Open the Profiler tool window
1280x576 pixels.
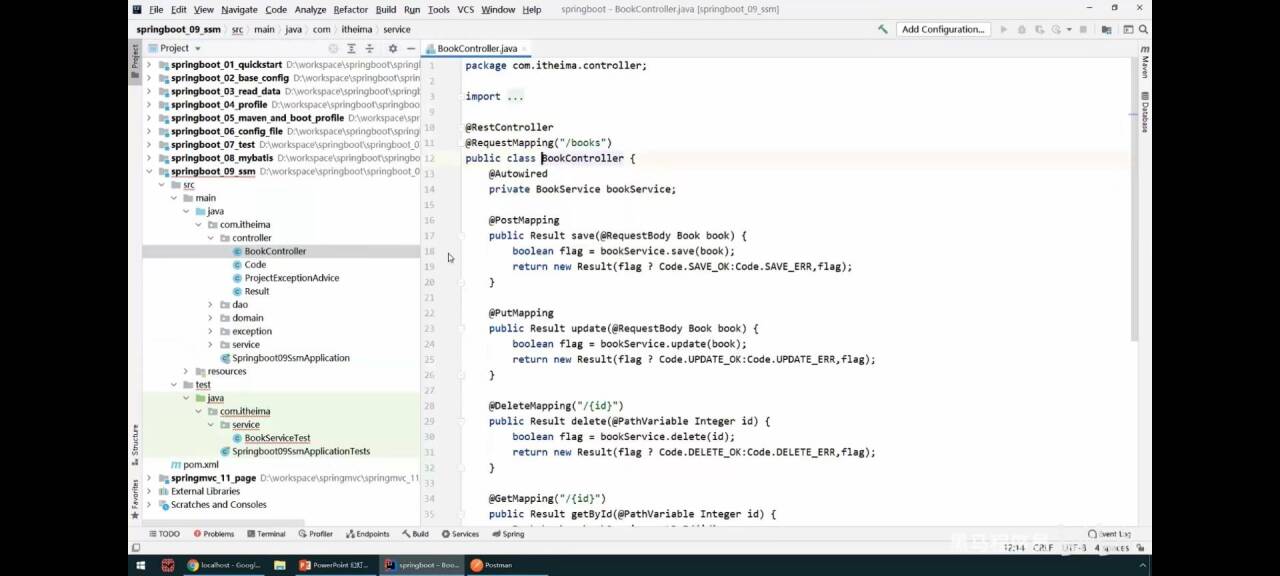click(315, 534)
